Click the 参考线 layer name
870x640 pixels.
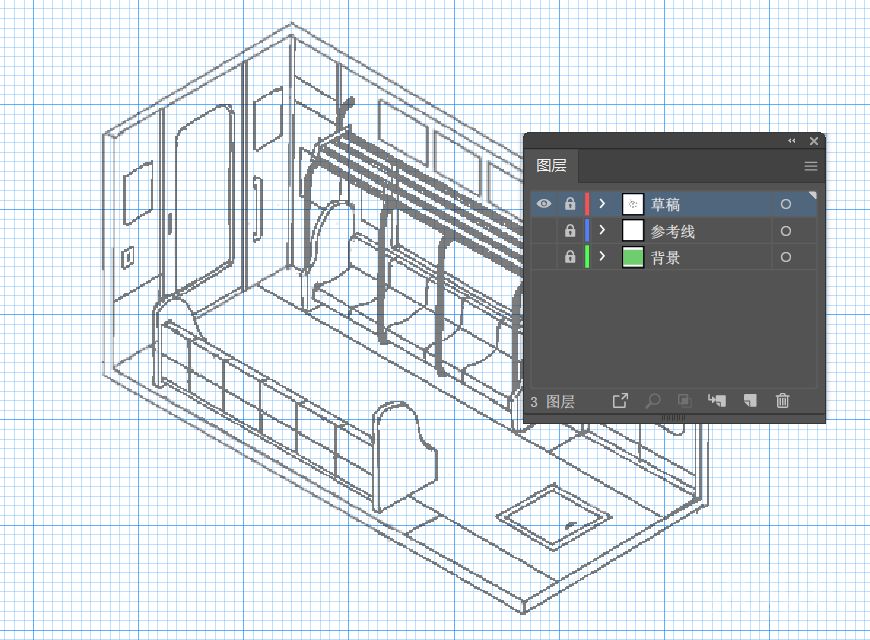(x=672, y=231)
